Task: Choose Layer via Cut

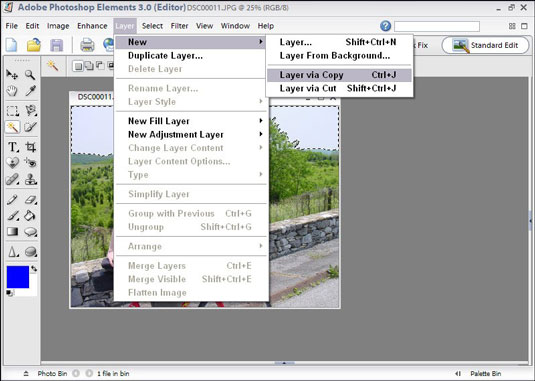Action: [339, 88]
